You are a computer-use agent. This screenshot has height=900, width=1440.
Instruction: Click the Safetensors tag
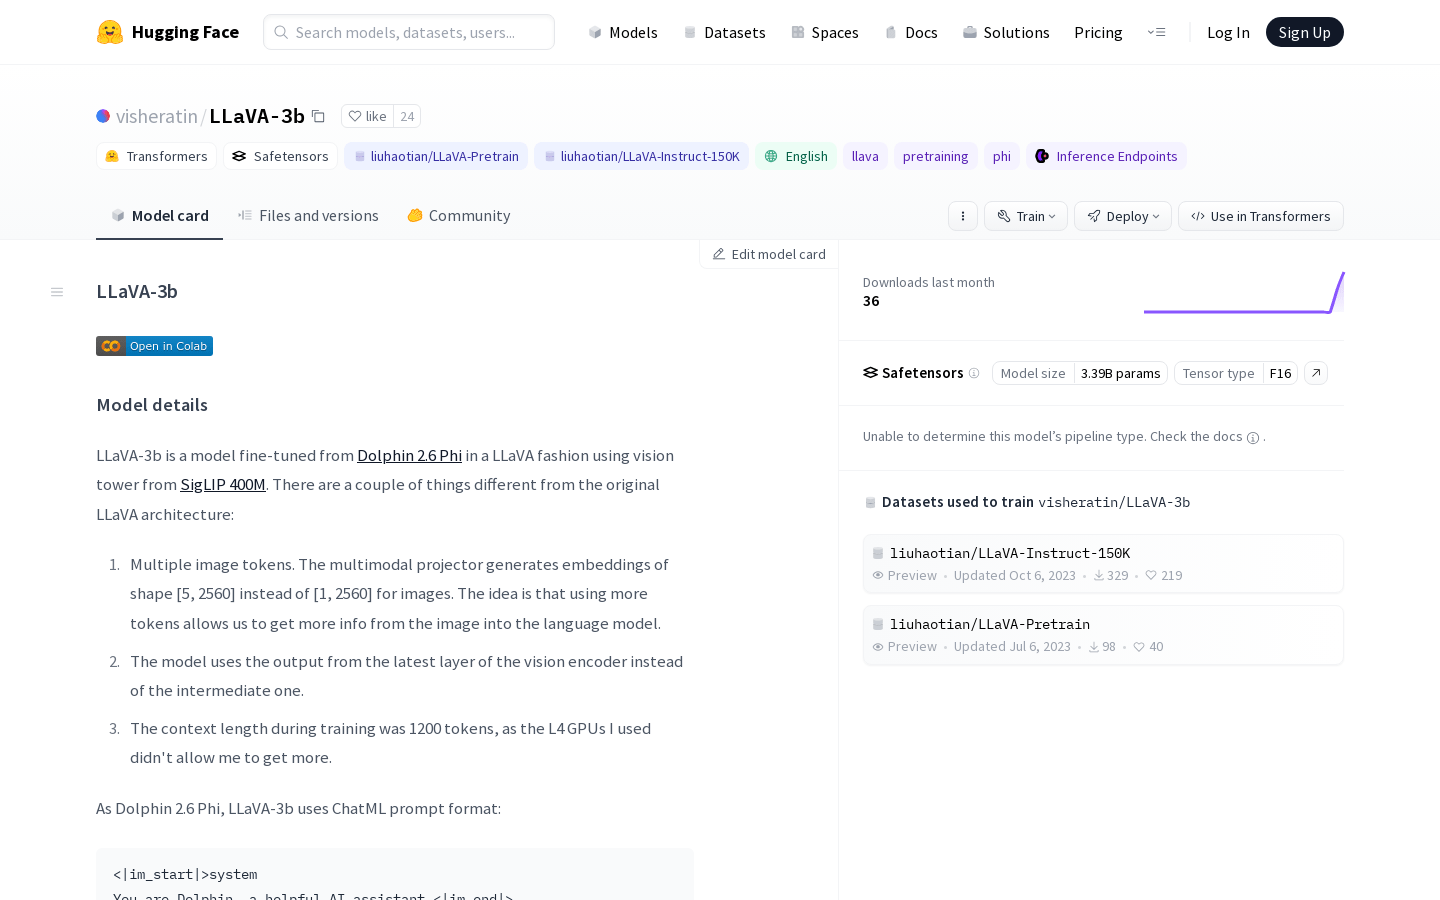click(280, 156)
